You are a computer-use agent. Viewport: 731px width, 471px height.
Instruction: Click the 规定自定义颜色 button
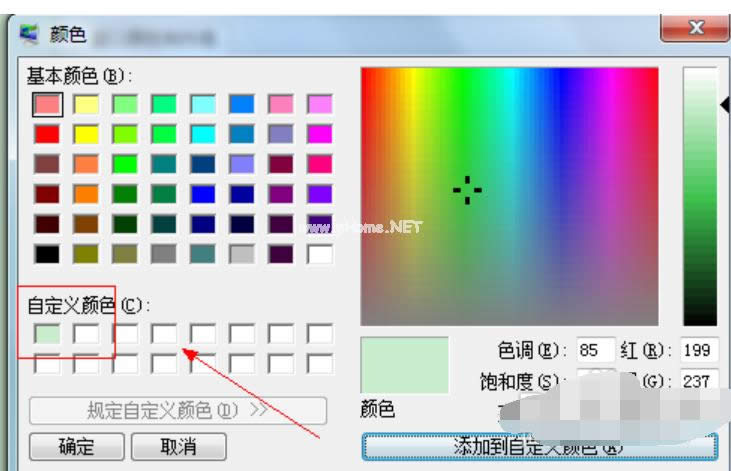[178, 411]
